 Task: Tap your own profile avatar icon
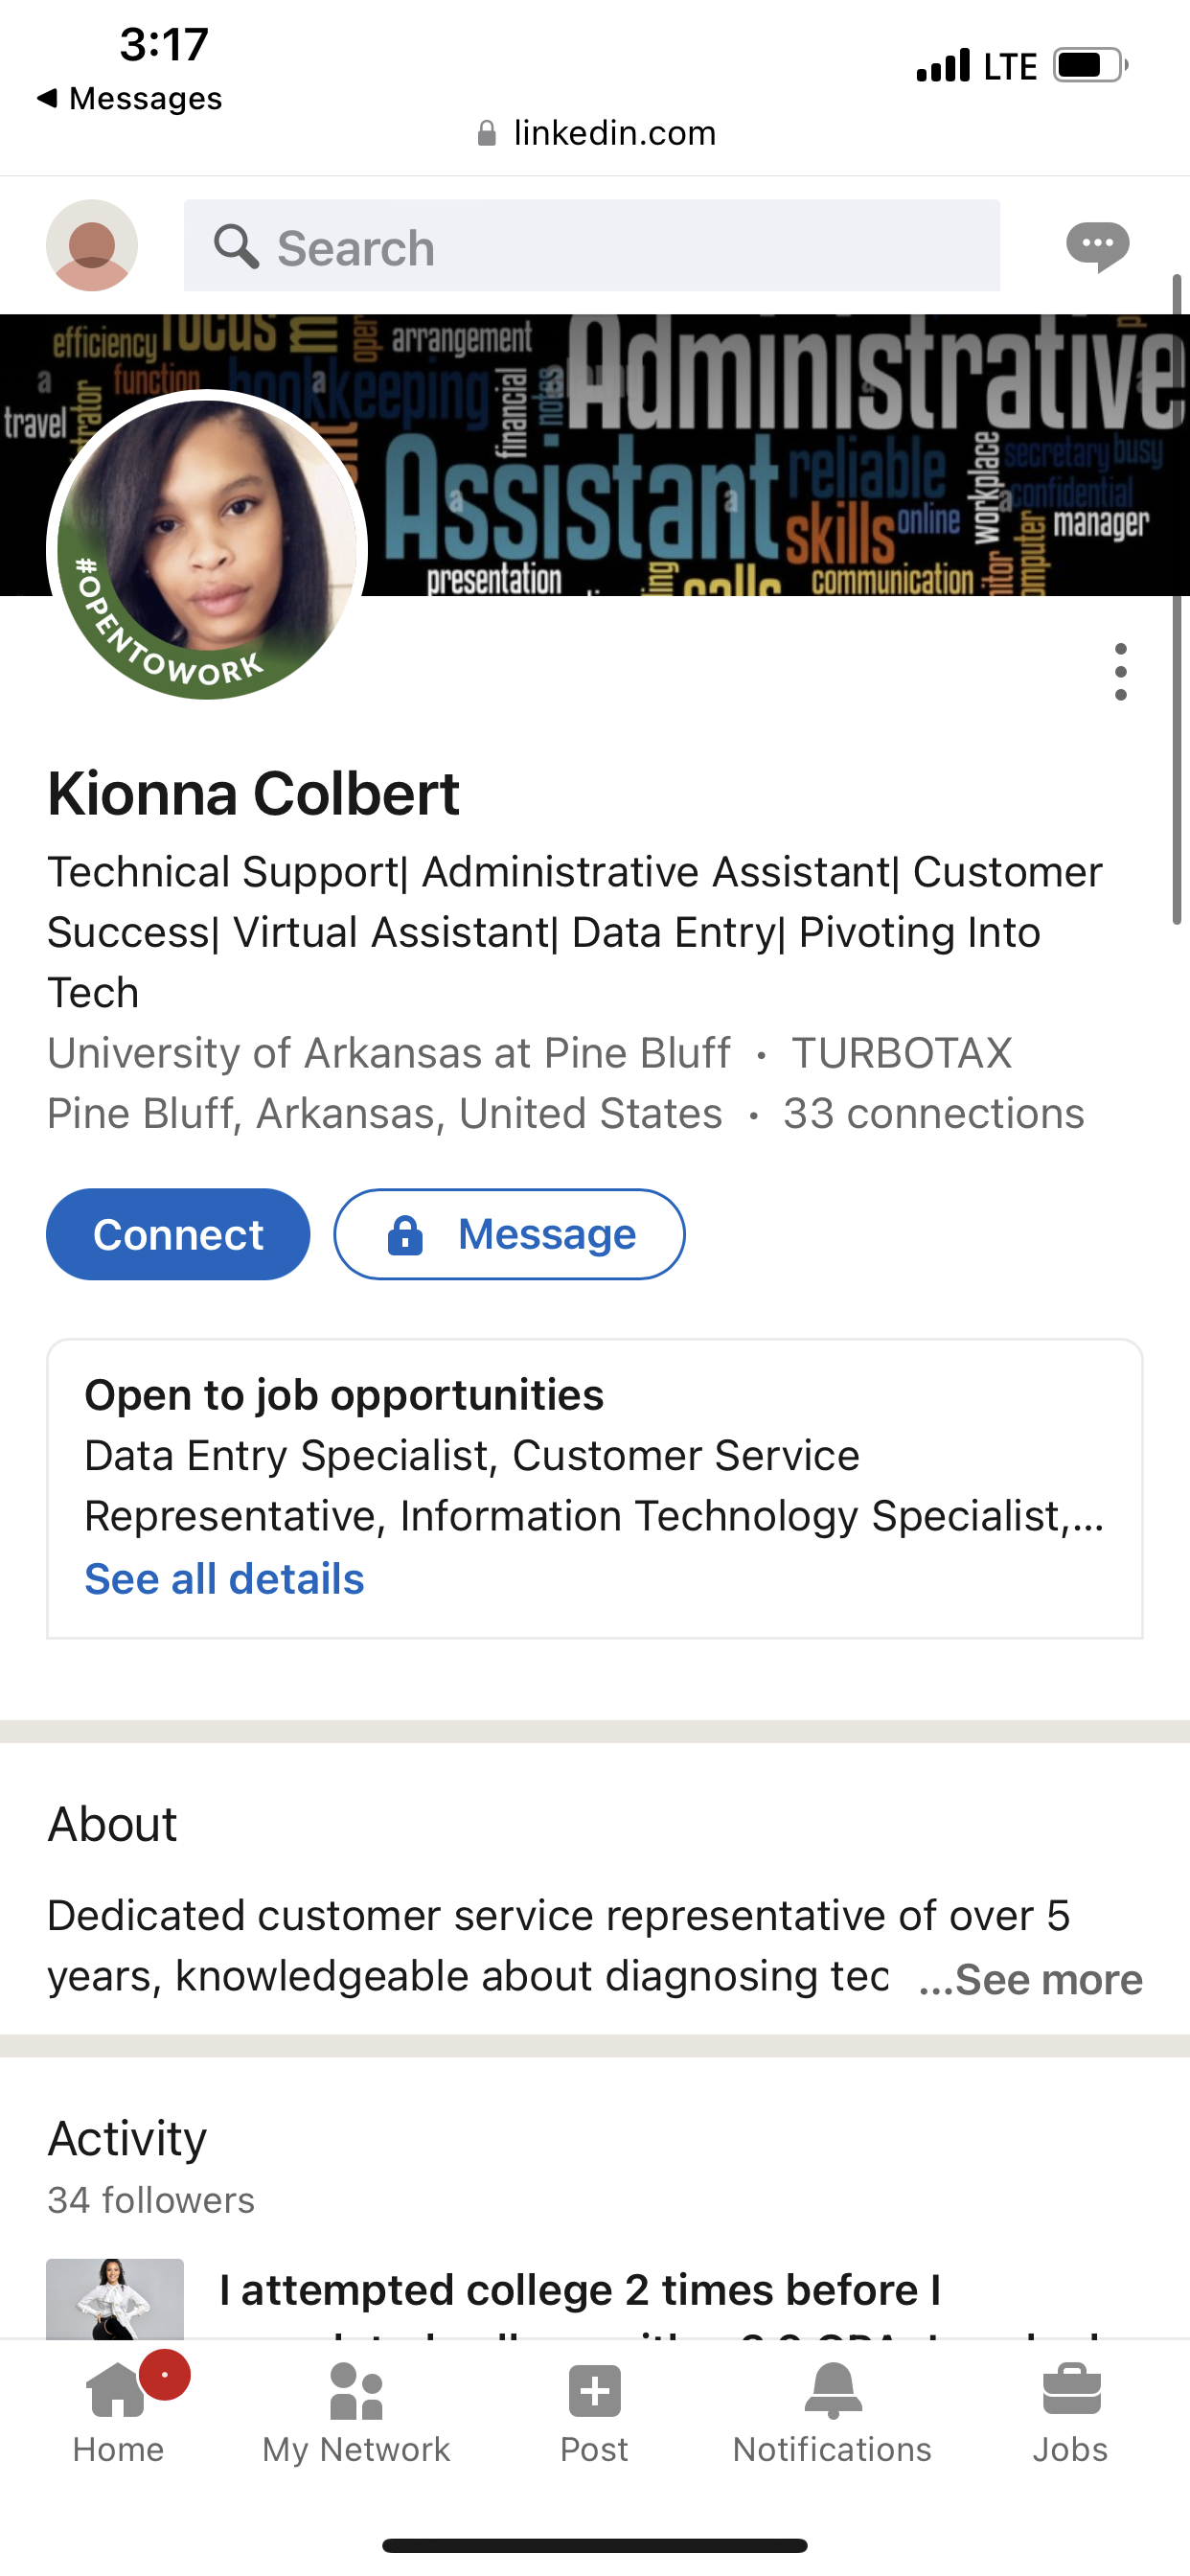92,245
